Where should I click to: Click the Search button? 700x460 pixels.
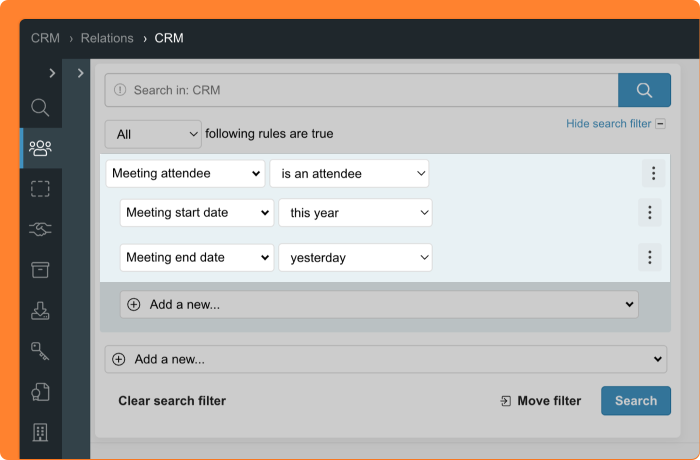[636, 401]
